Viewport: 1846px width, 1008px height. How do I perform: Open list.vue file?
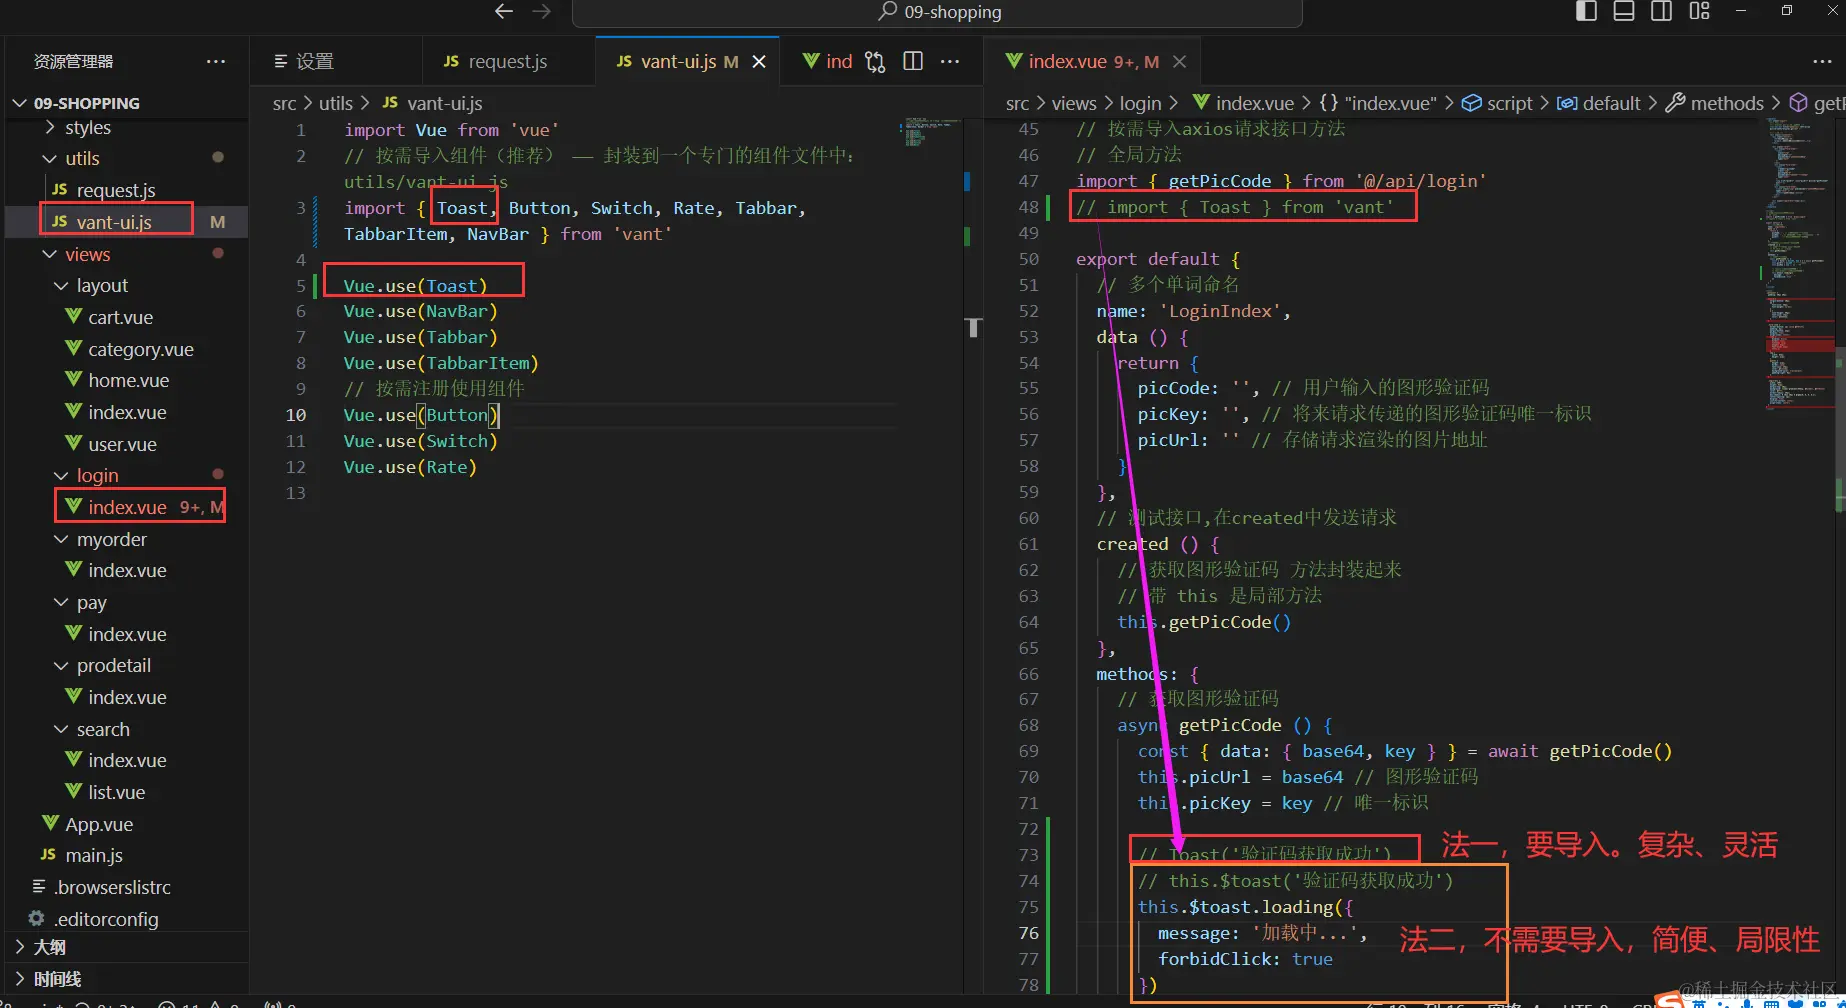pyautogui.click(x=116, y=792)
